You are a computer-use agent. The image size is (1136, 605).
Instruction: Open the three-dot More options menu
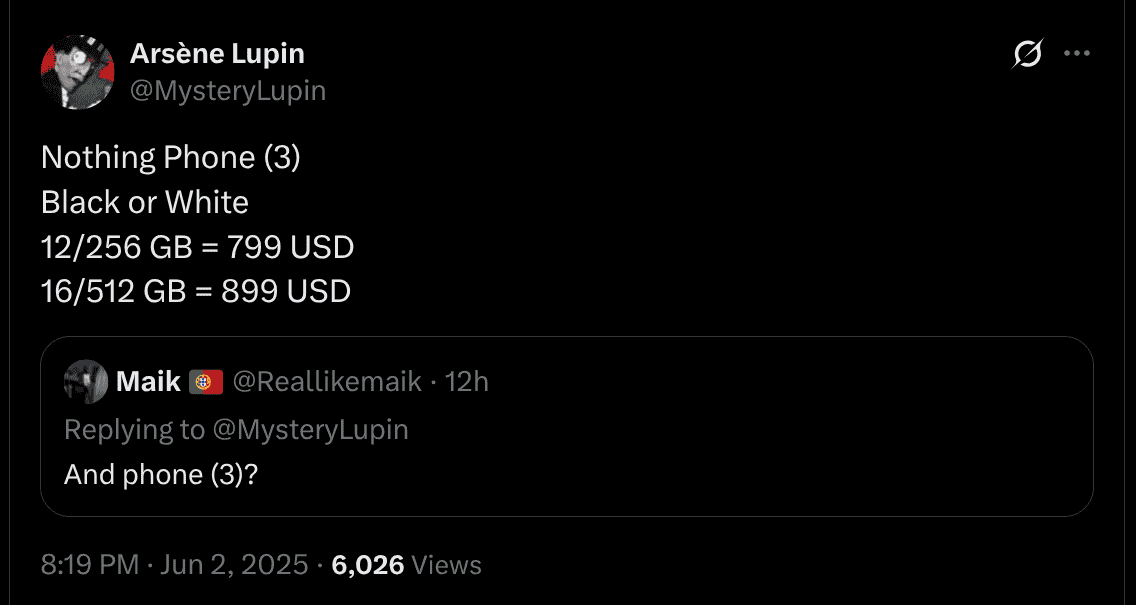point(1076,54)
